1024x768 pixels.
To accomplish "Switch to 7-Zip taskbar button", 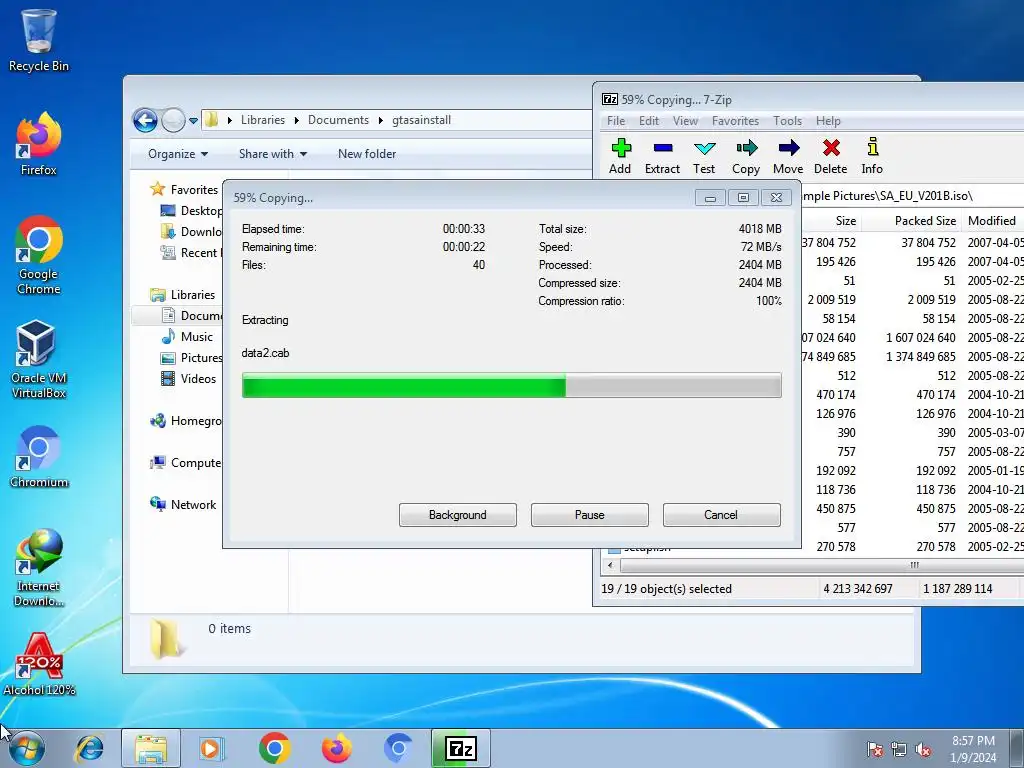I will (x=460, y=748).
